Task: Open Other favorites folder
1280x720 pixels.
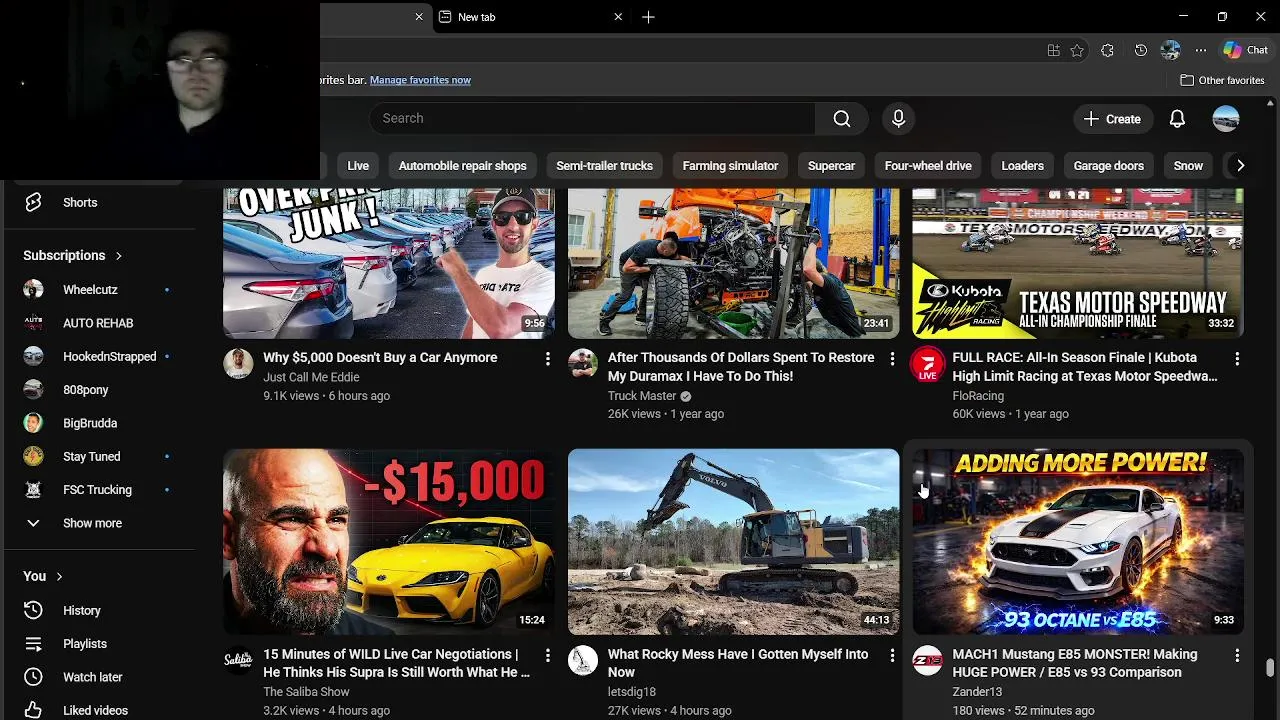Action: [x=1222, y=80]
